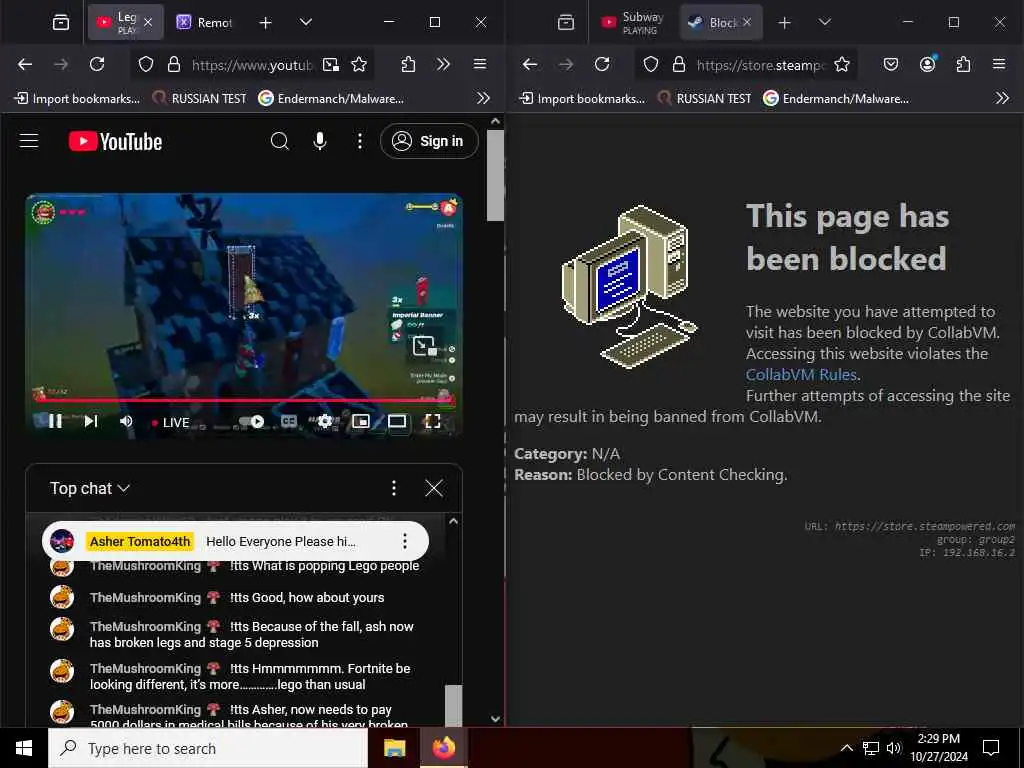Open Pocket save icon in right window
This screenshot has height=768, width=1024.
(x=891, y=64)
